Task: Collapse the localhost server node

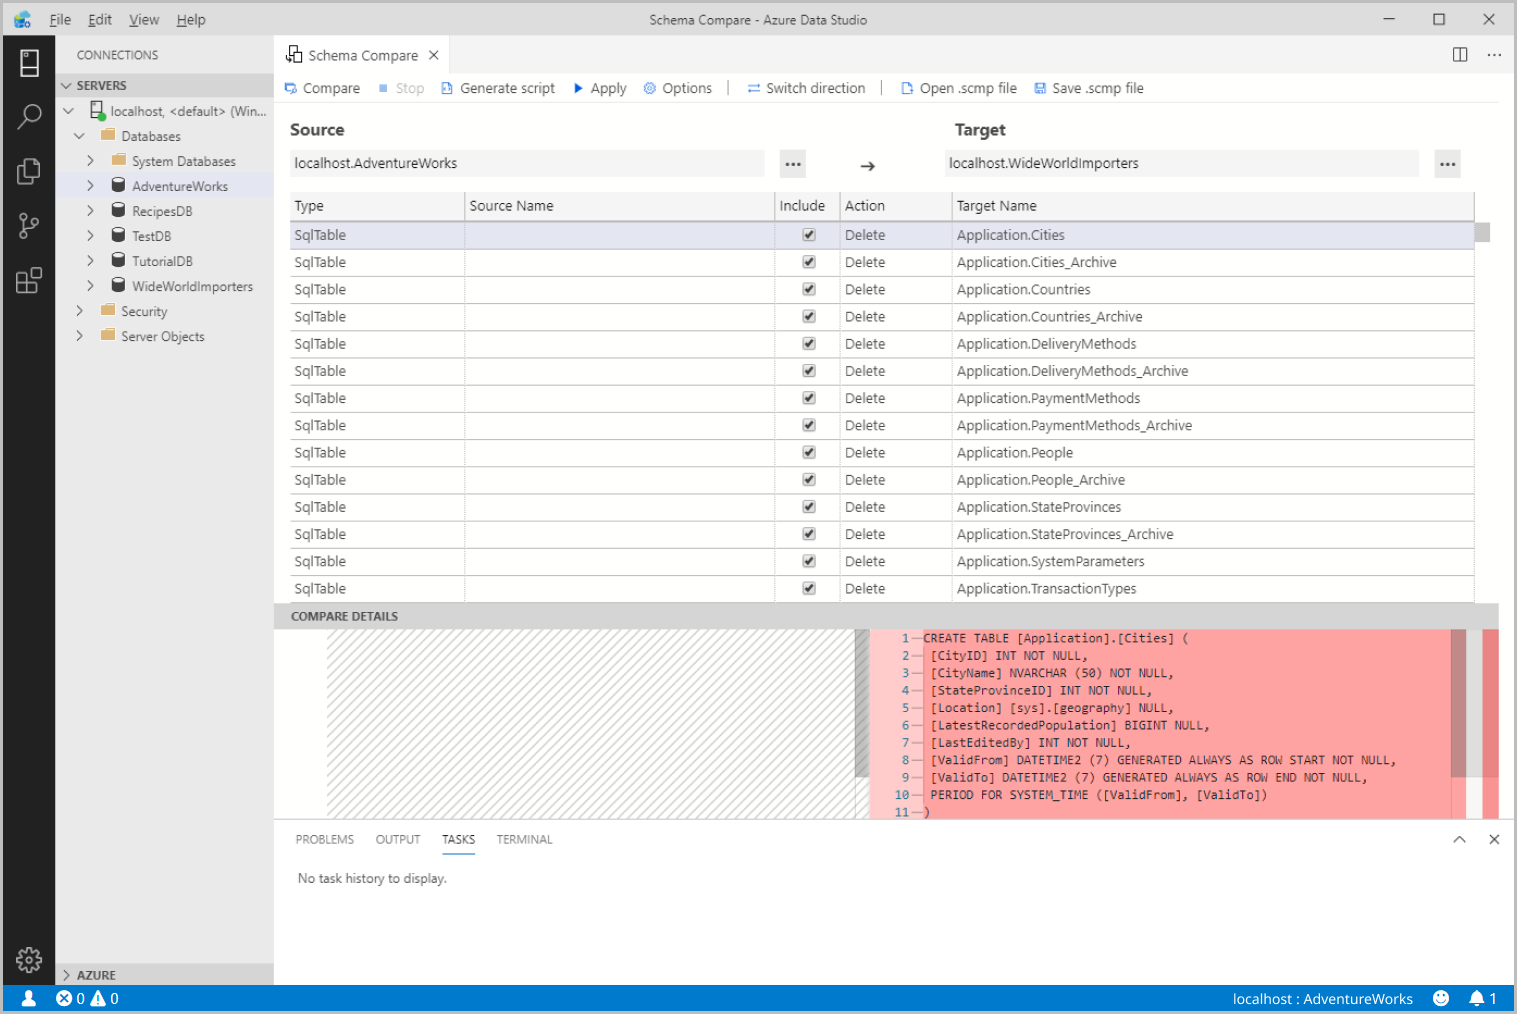Action: tap(69, 111)
